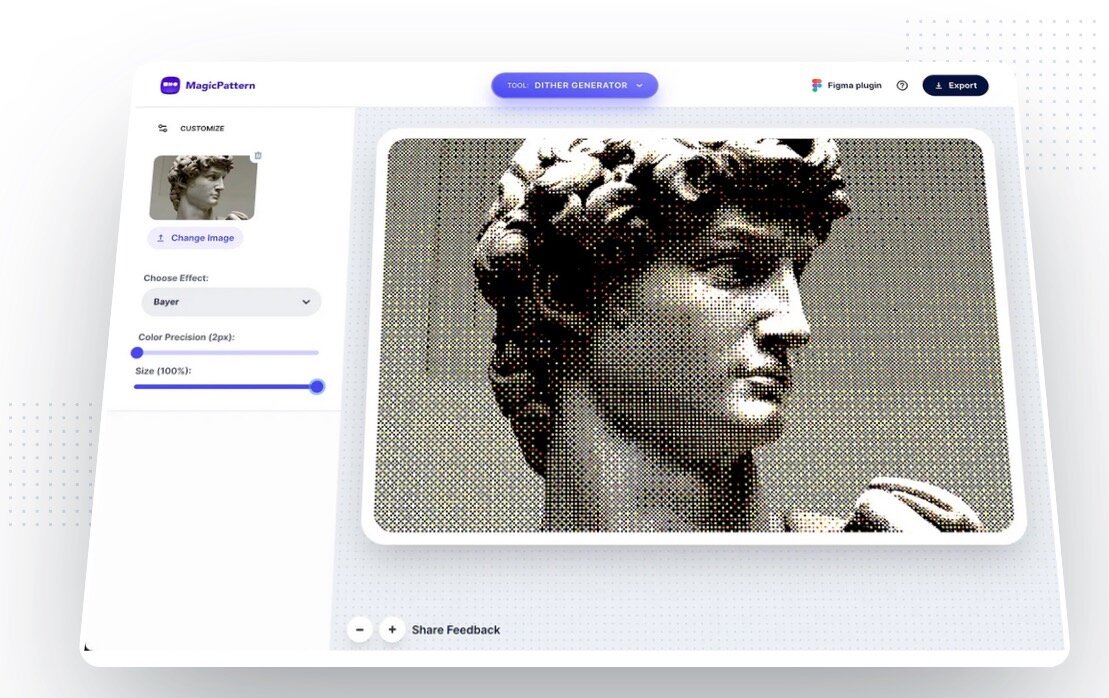Click the Size slider handle
The width and height of the screenshot is (1109, 698).
click(x=317, y=386)
